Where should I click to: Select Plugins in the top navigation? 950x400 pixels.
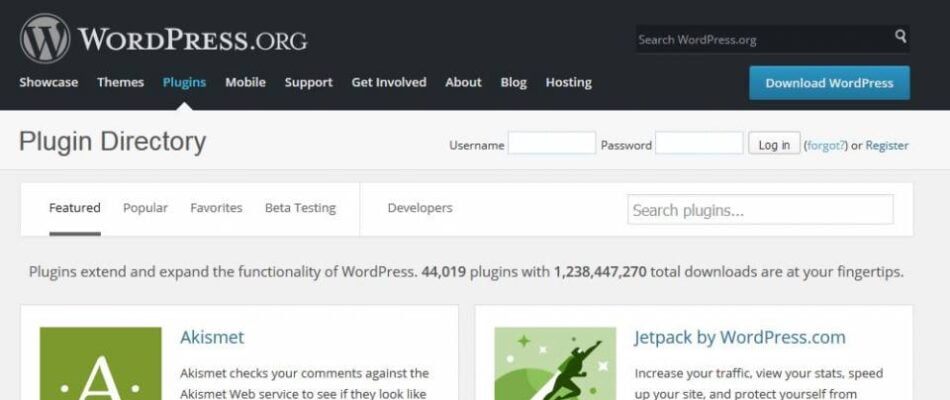click(184, 82)
